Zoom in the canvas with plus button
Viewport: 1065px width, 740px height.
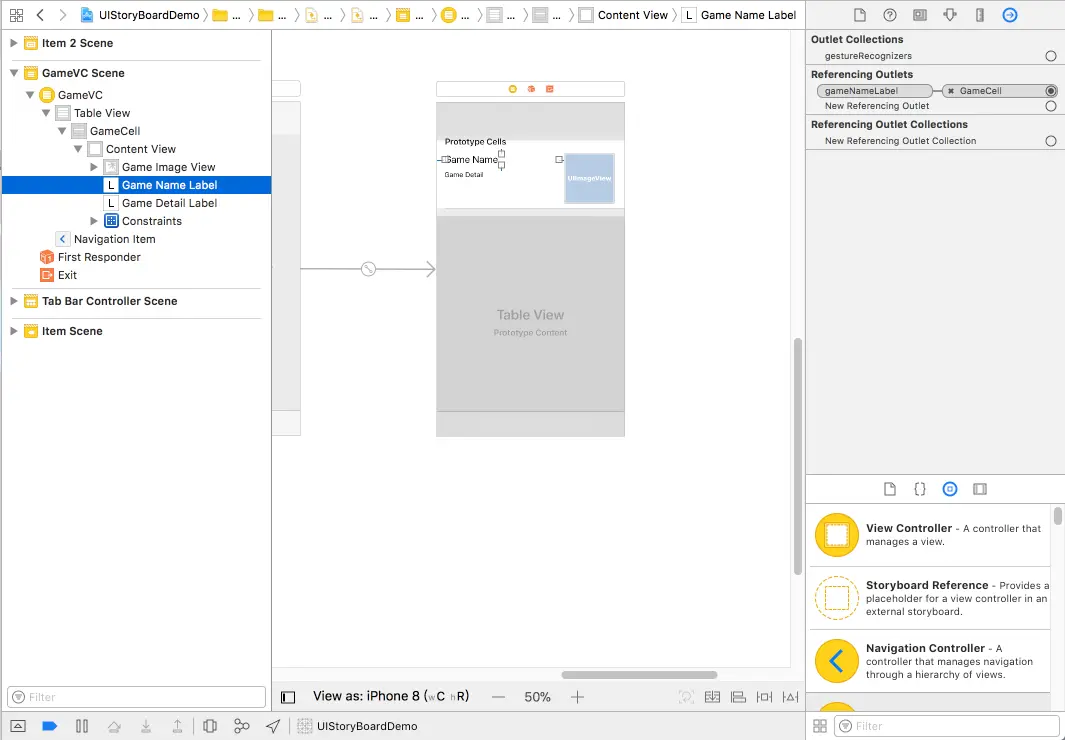[577, 697]
